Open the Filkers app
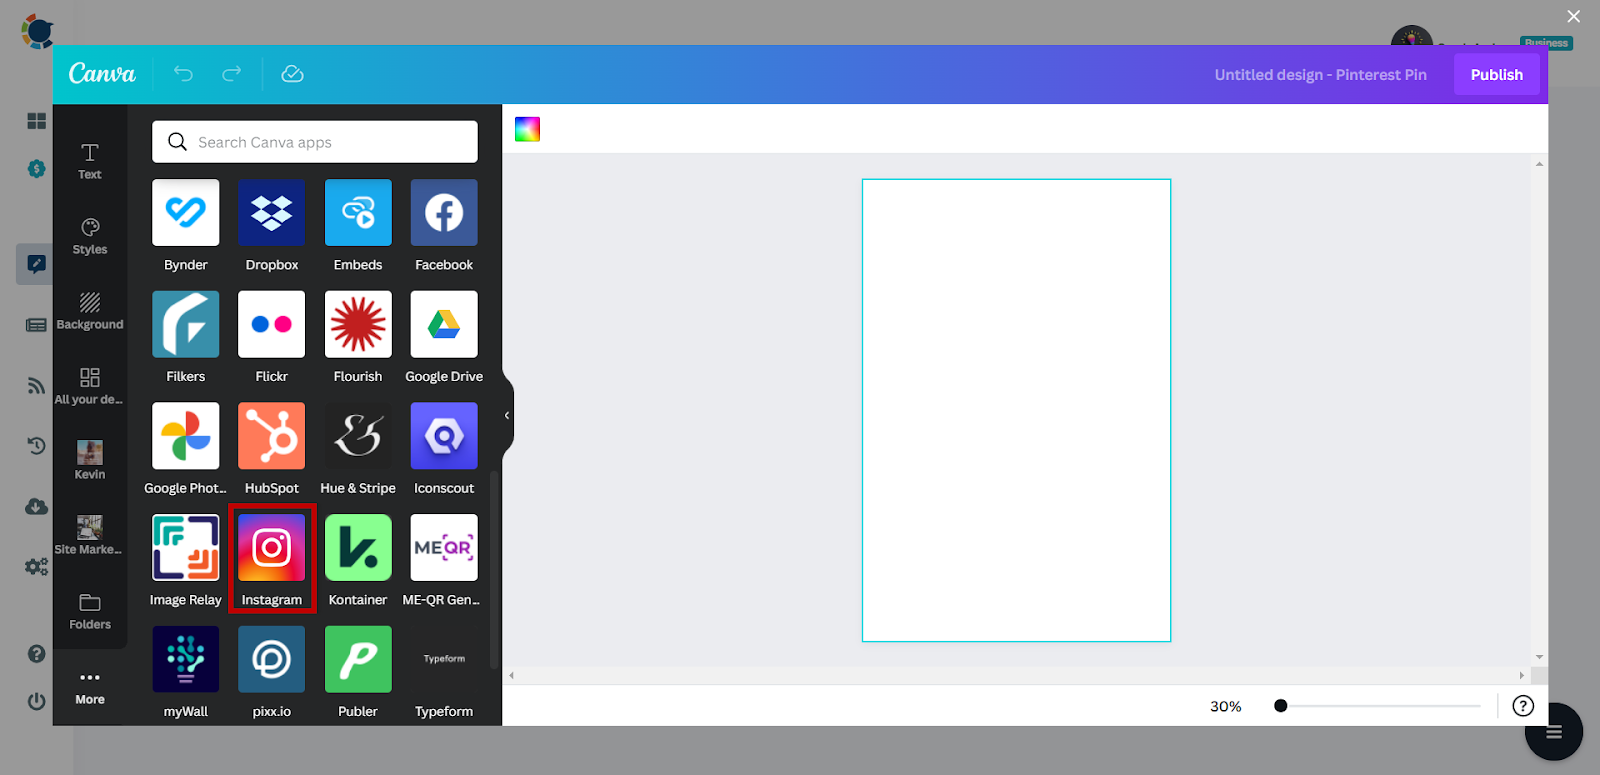Viewport: 1600px width, 775px height. (186, 324)
